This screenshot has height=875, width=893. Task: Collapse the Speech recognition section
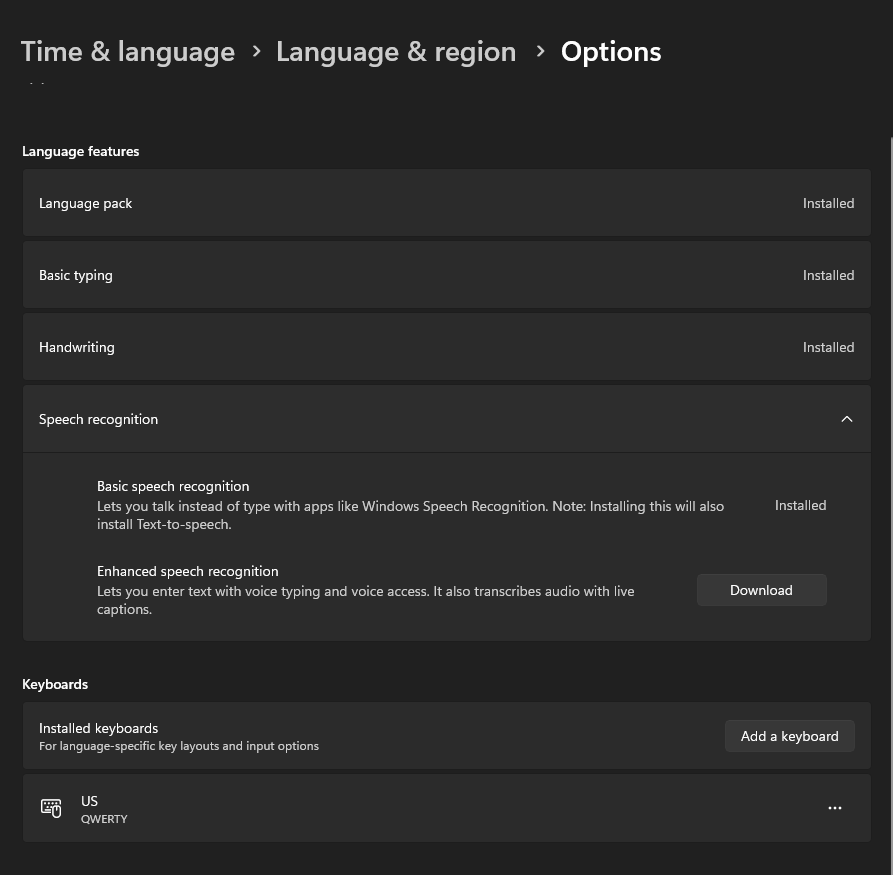[846, 419]
